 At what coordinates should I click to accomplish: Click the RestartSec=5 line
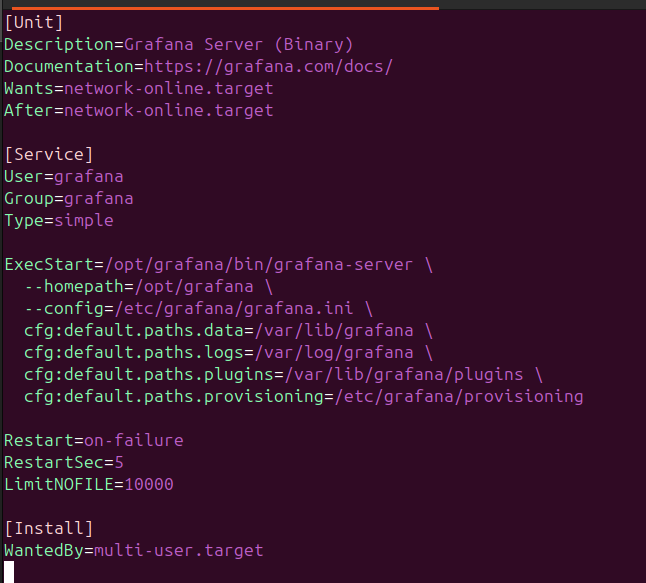click(x=64, y=462)
